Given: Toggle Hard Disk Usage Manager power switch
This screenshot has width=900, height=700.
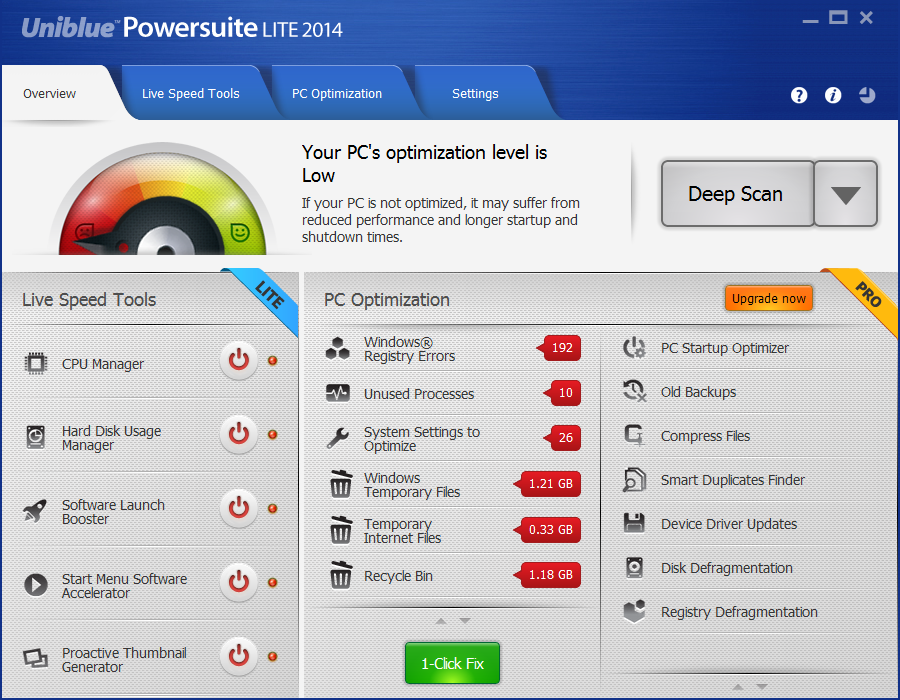Looking at the screenshot, I should 239,434.
